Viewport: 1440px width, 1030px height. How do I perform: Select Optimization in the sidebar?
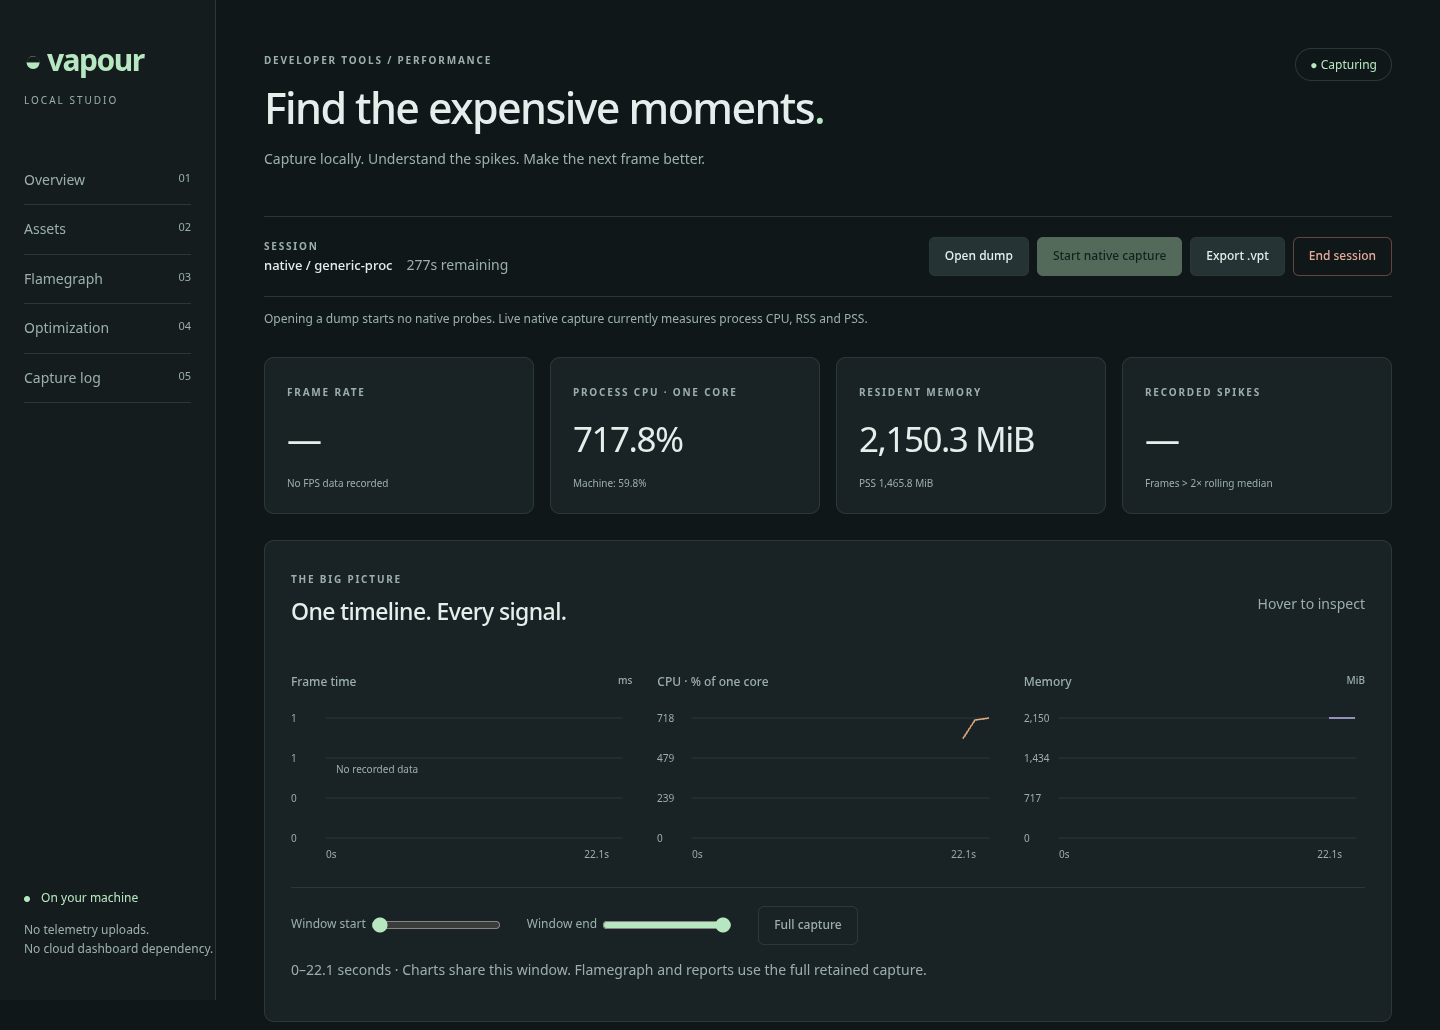point(107,328)
